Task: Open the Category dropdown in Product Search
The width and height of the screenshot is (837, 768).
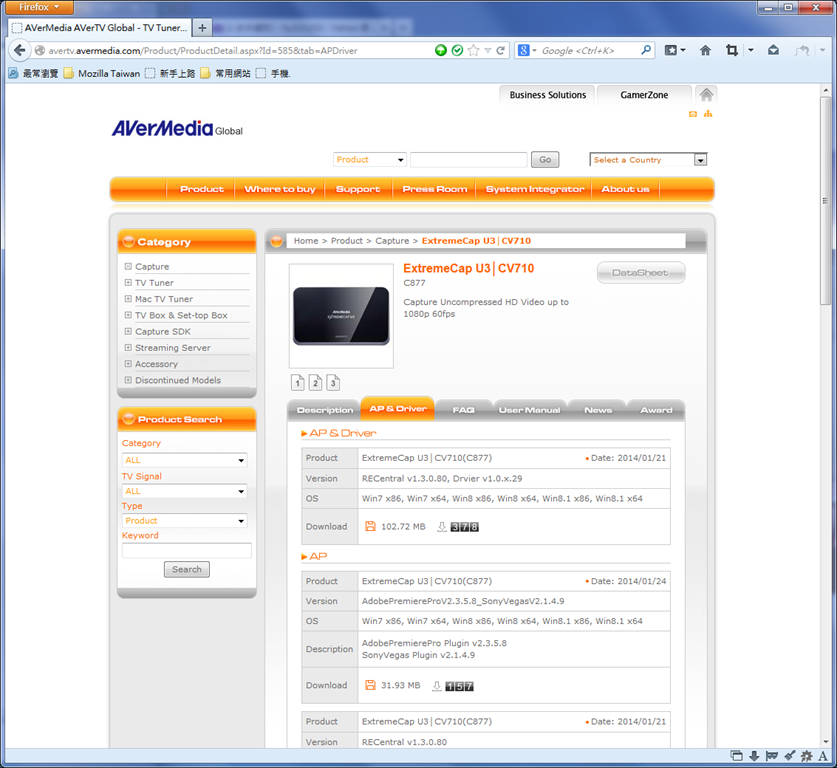Action: click(185, 460)
